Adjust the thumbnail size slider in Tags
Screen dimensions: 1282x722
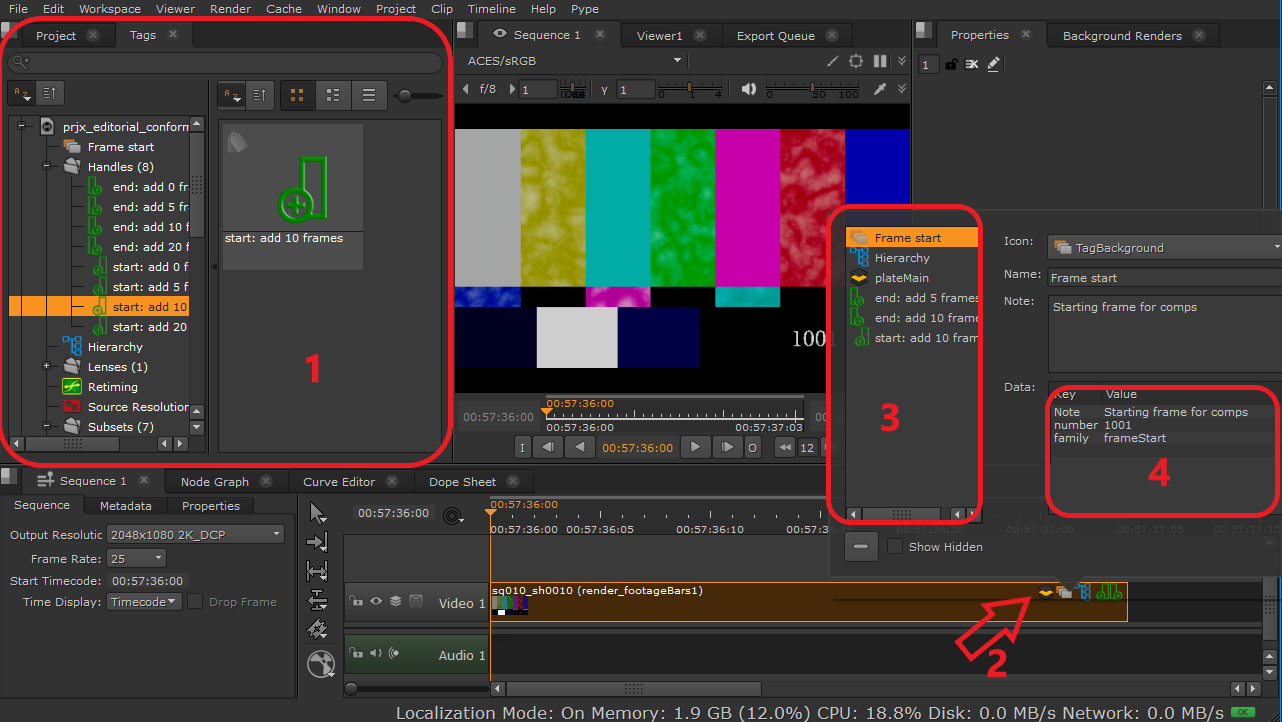point(405,96)
